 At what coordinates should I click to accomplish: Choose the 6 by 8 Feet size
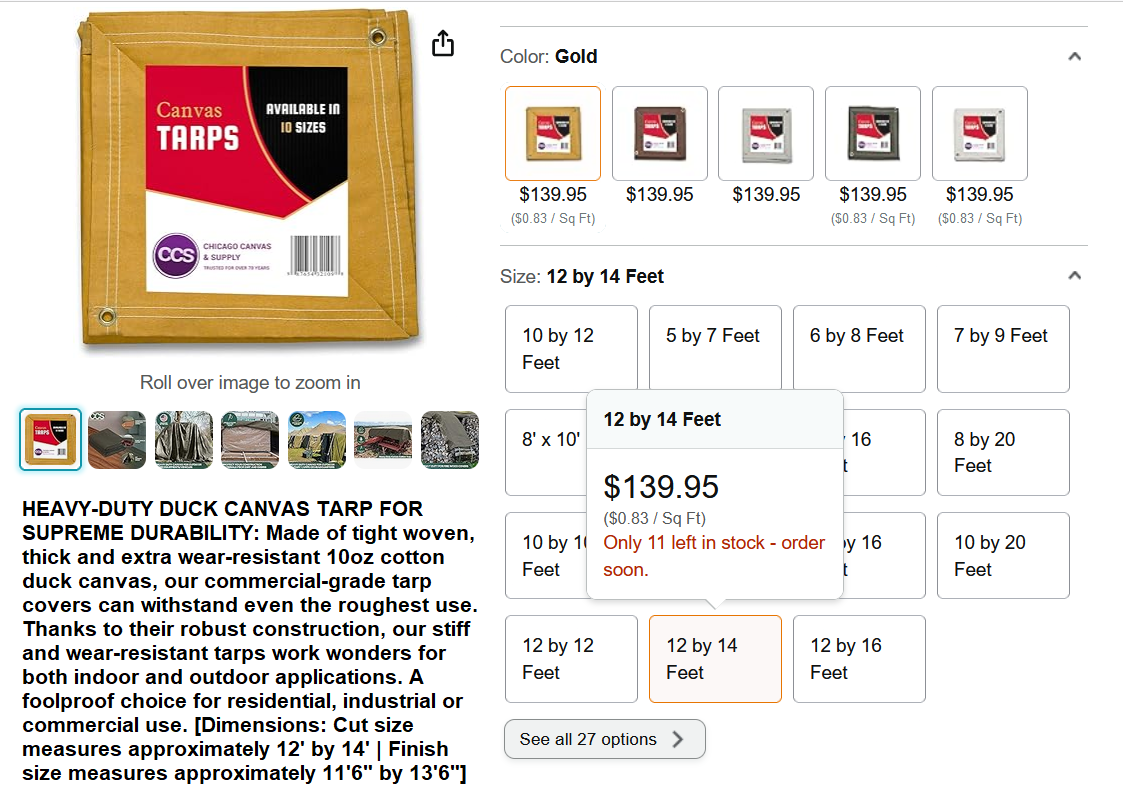(858, 348)
